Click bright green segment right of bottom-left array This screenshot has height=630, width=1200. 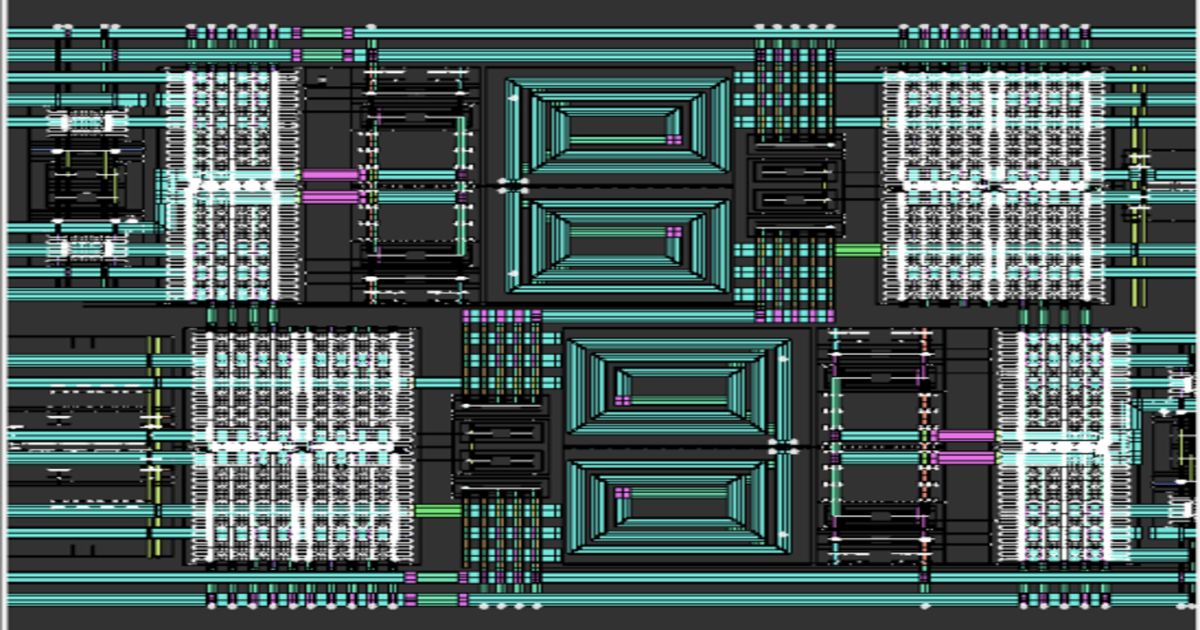[x=437, y=511]
